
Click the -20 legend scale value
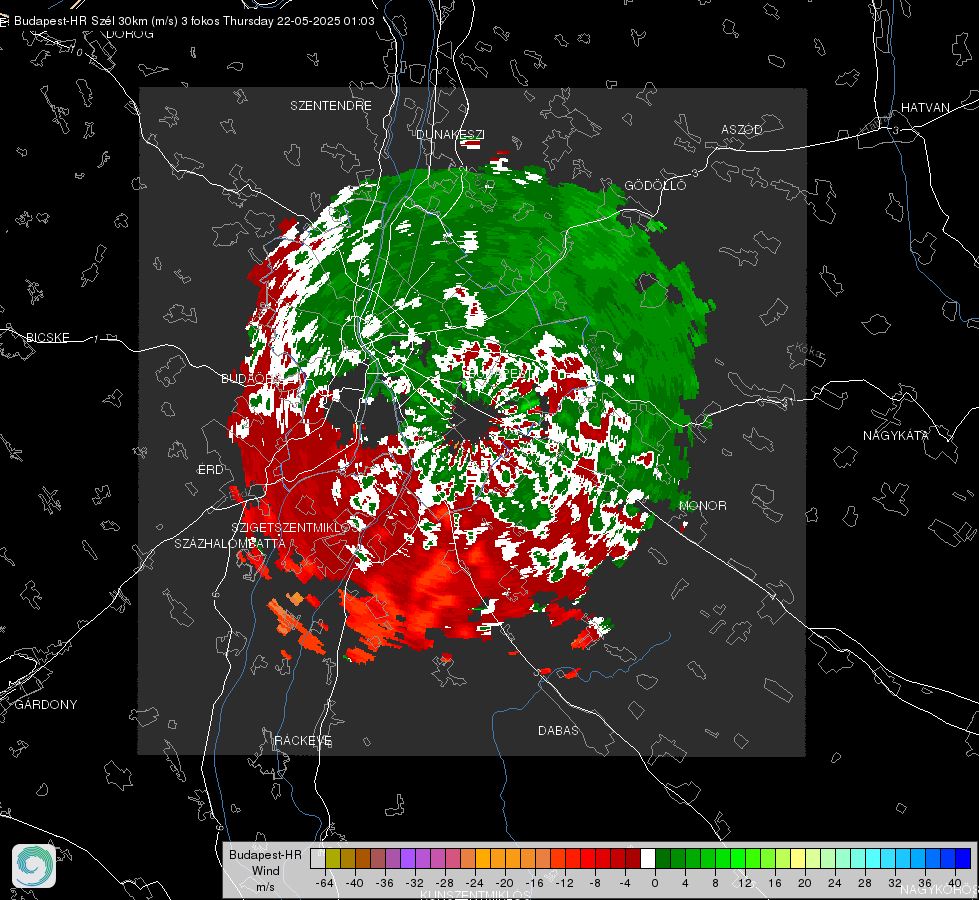click(504, 884)
